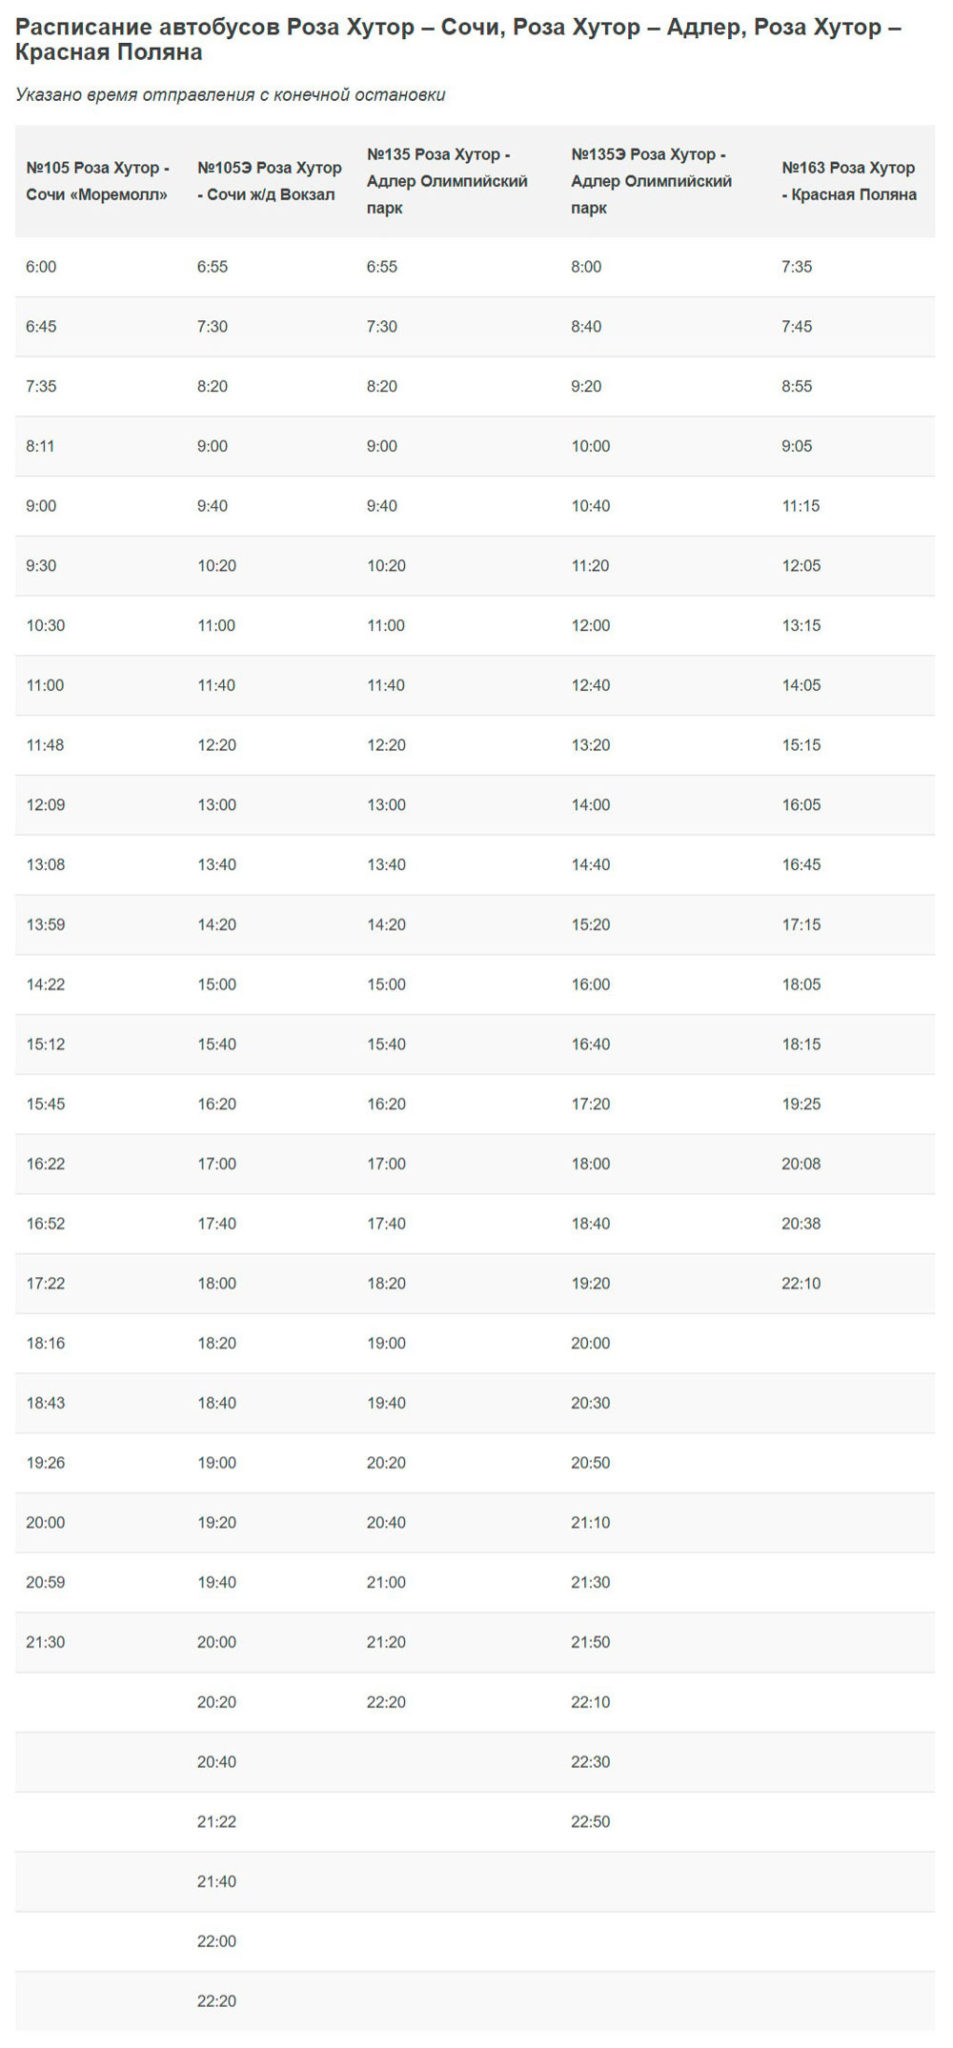Select the 16:45 time in route 163
Screen dimensions: 953x2048
click(801, 865)
